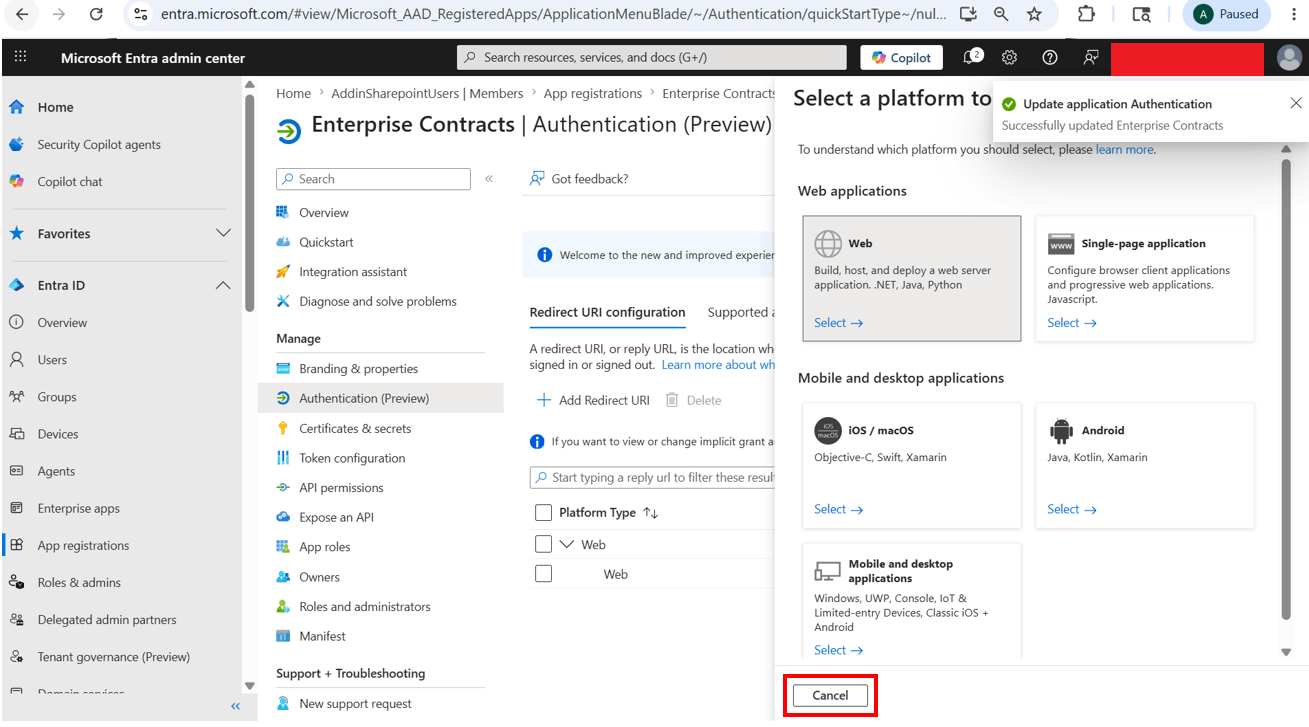Zoom control magnifier in address bar
Image resolution: width=1309 pixels, height=727 pixels.
click(1001, 14)
